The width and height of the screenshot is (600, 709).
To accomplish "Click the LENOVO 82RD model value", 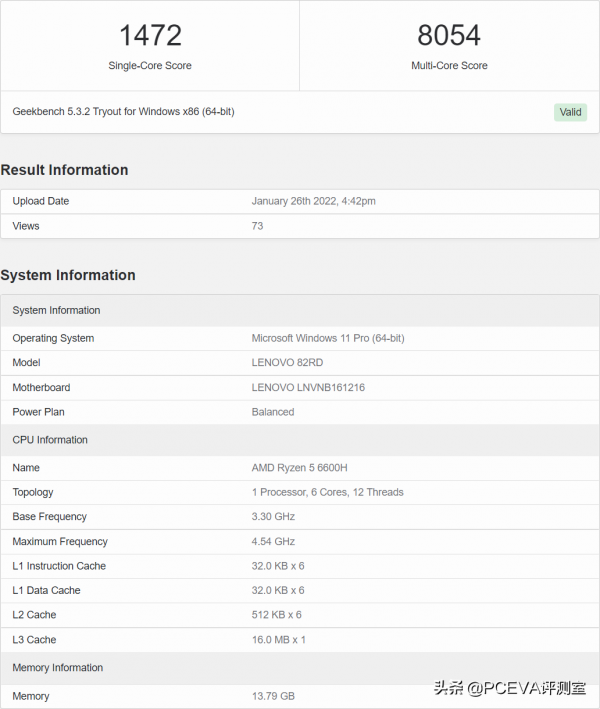I will [x=287, y=363].
